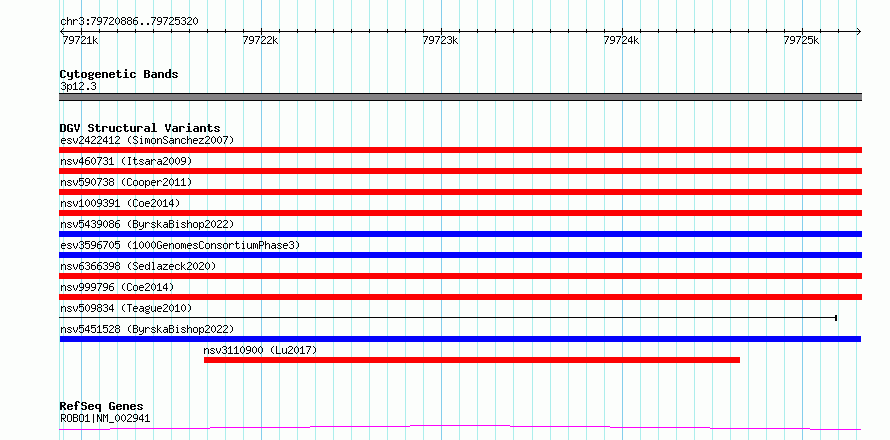Open the esv3596705 (1000GenomesConsortiumPhase3) label
This screenshot has width=890, height=440.
point(180,245)
